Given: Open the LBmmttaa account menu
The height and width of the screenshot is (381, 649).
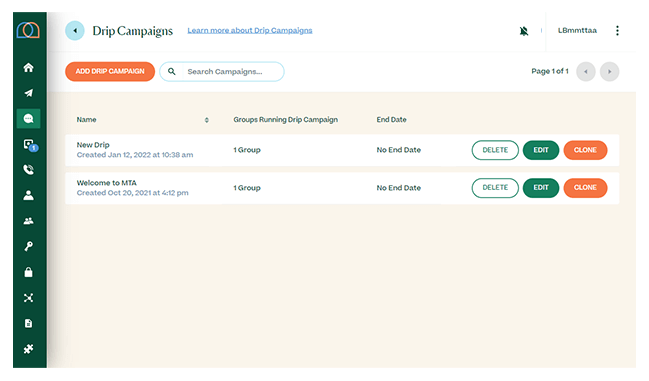Looking at the screenshot, I should (577, 30).
